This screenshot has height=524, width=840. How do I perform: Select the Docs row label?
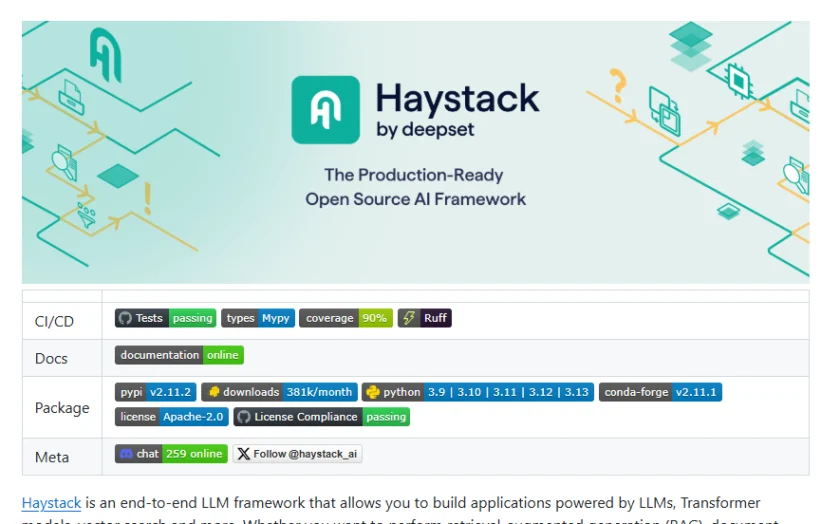[x=51, y=358]
